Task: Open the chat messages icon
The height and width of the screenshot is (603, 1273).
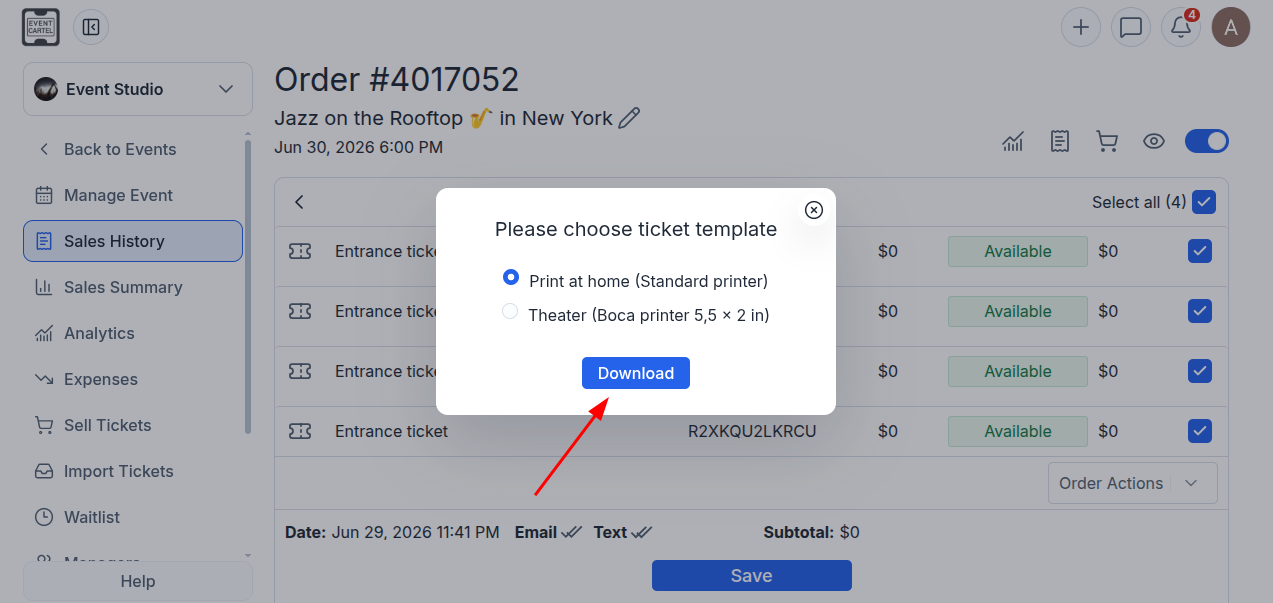Action: pos(1131,27)
